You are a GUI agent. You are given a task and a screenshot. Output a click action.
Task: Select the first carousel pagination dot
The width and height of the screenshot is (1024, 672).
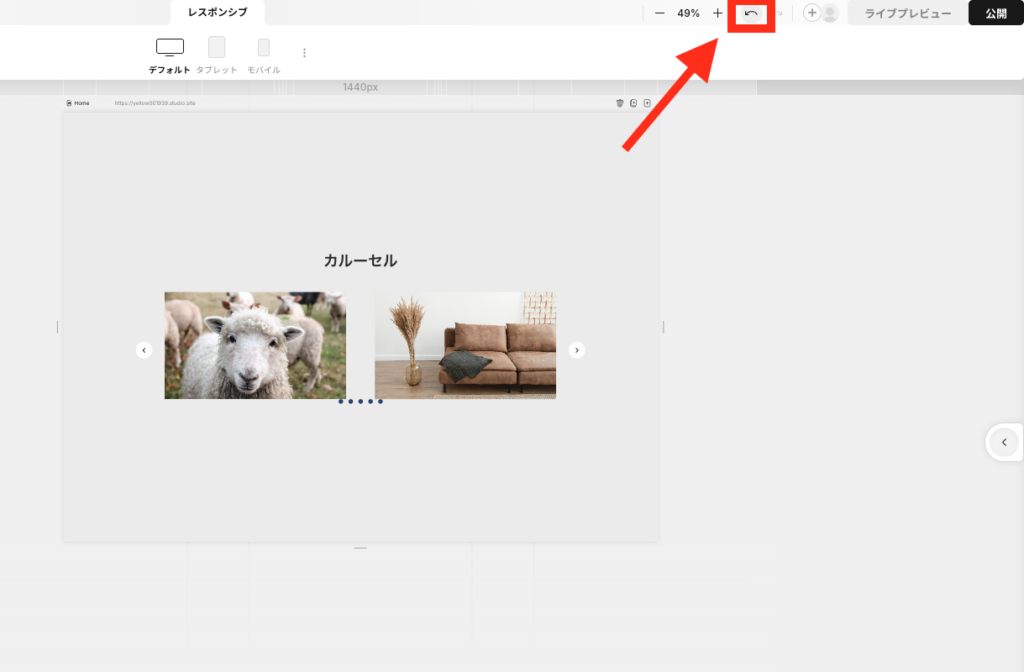pyautogui.click(x=341, y=402)
